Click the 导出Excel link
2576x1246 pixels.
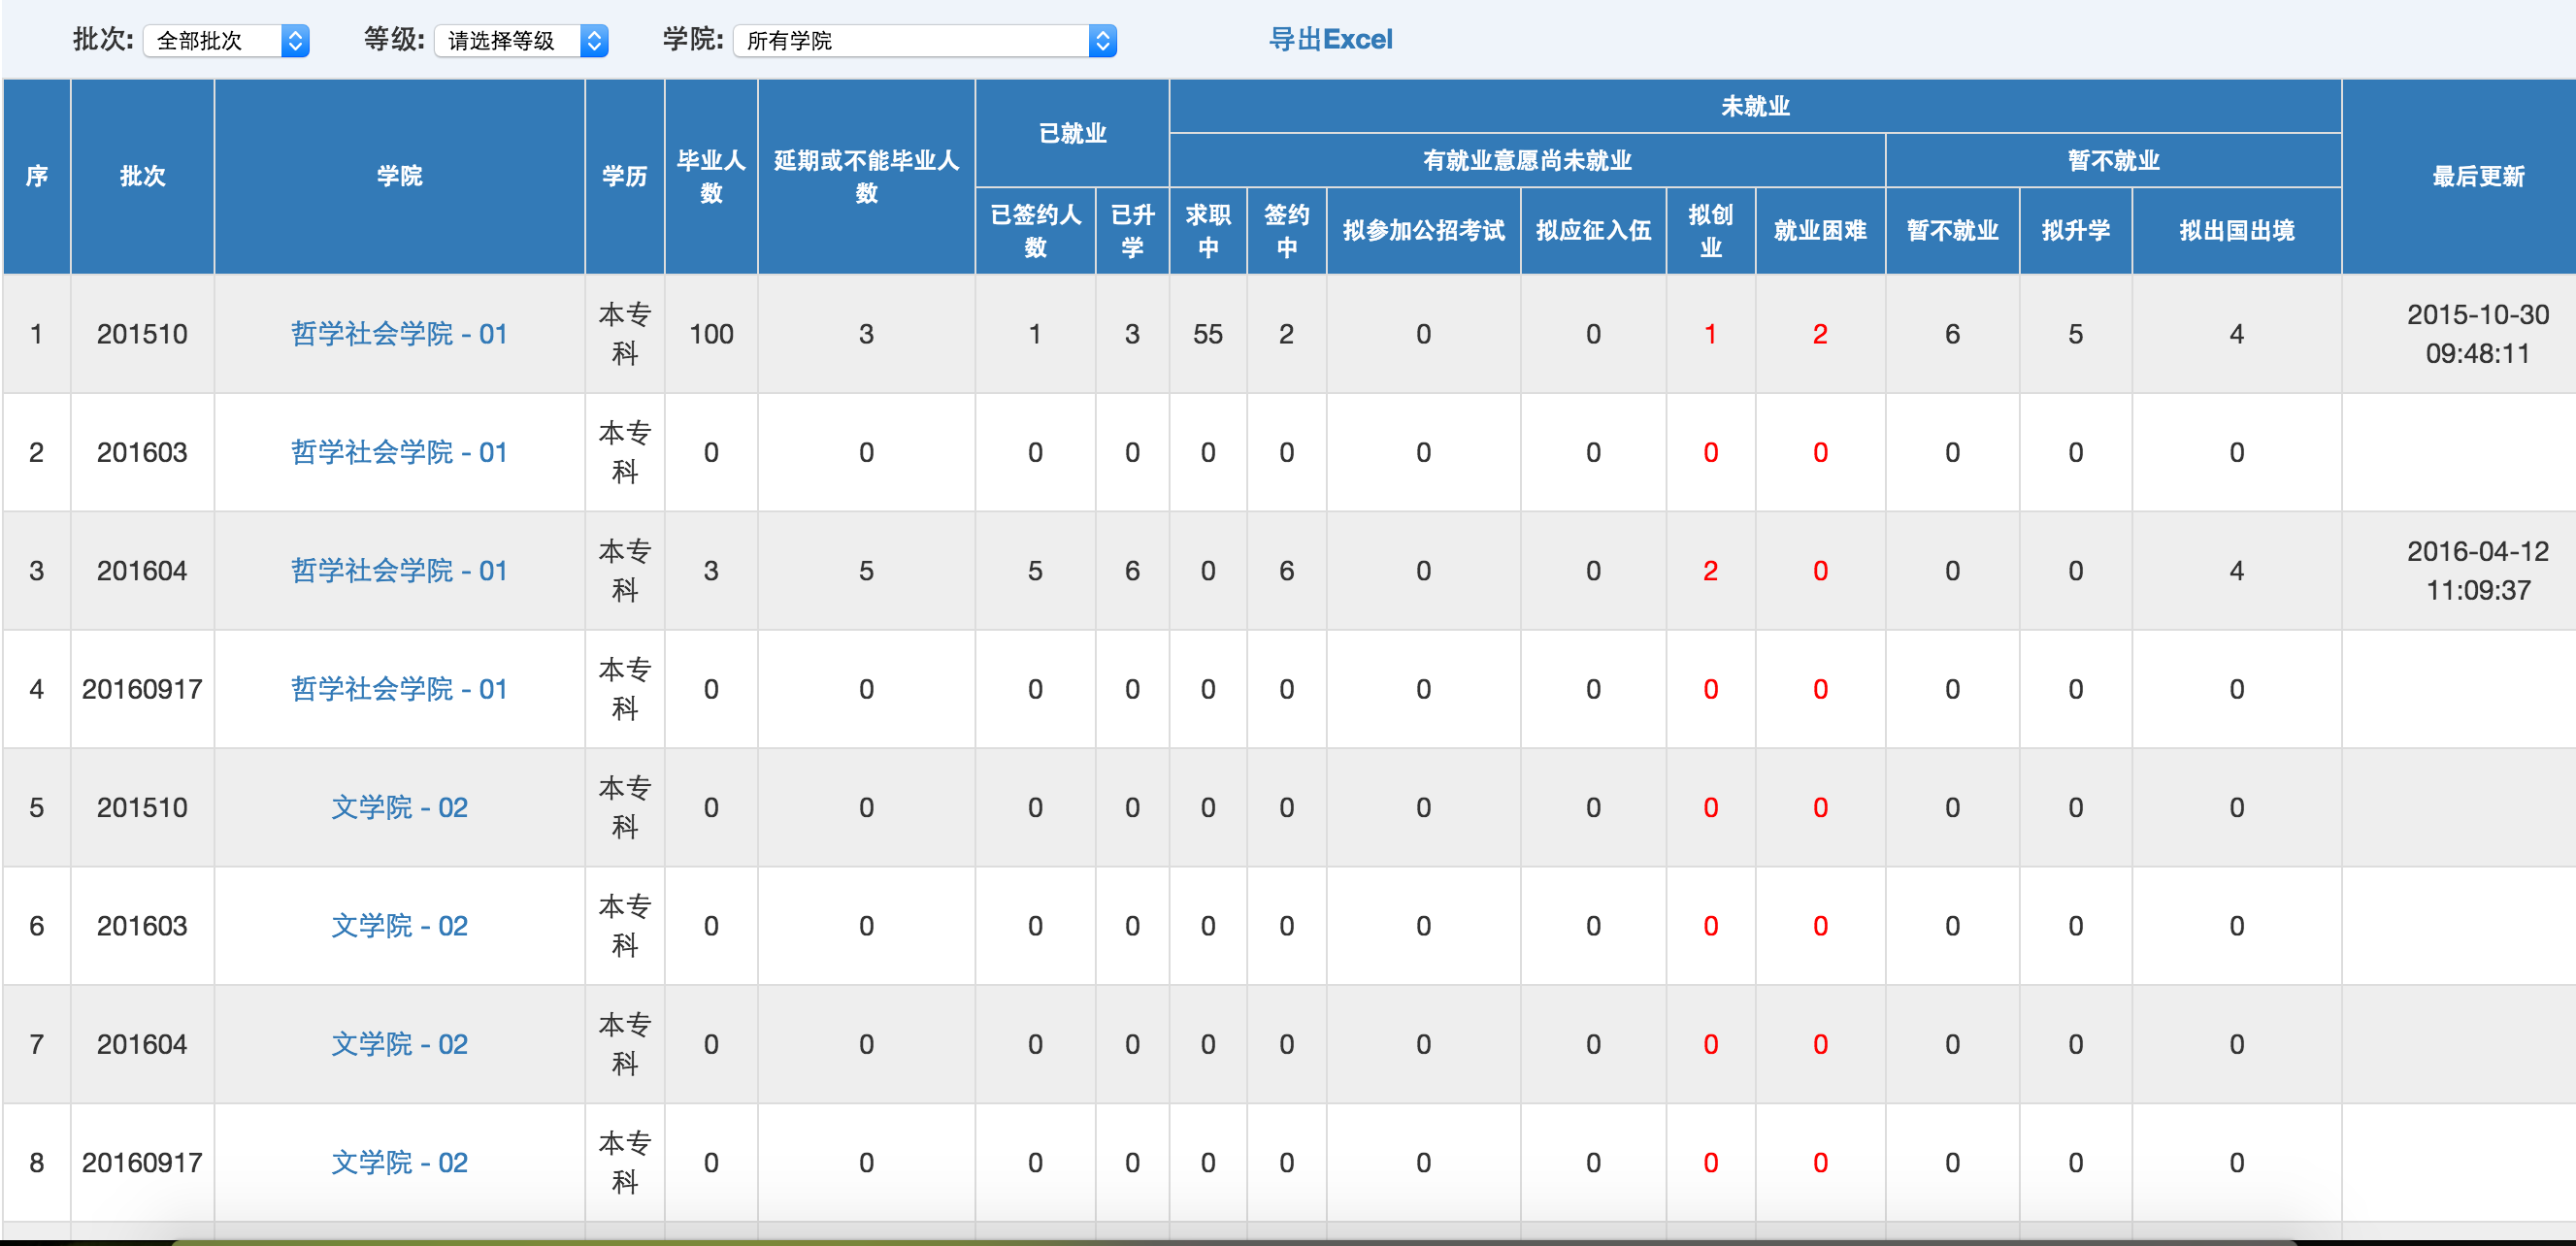[x=1330, y=40]
